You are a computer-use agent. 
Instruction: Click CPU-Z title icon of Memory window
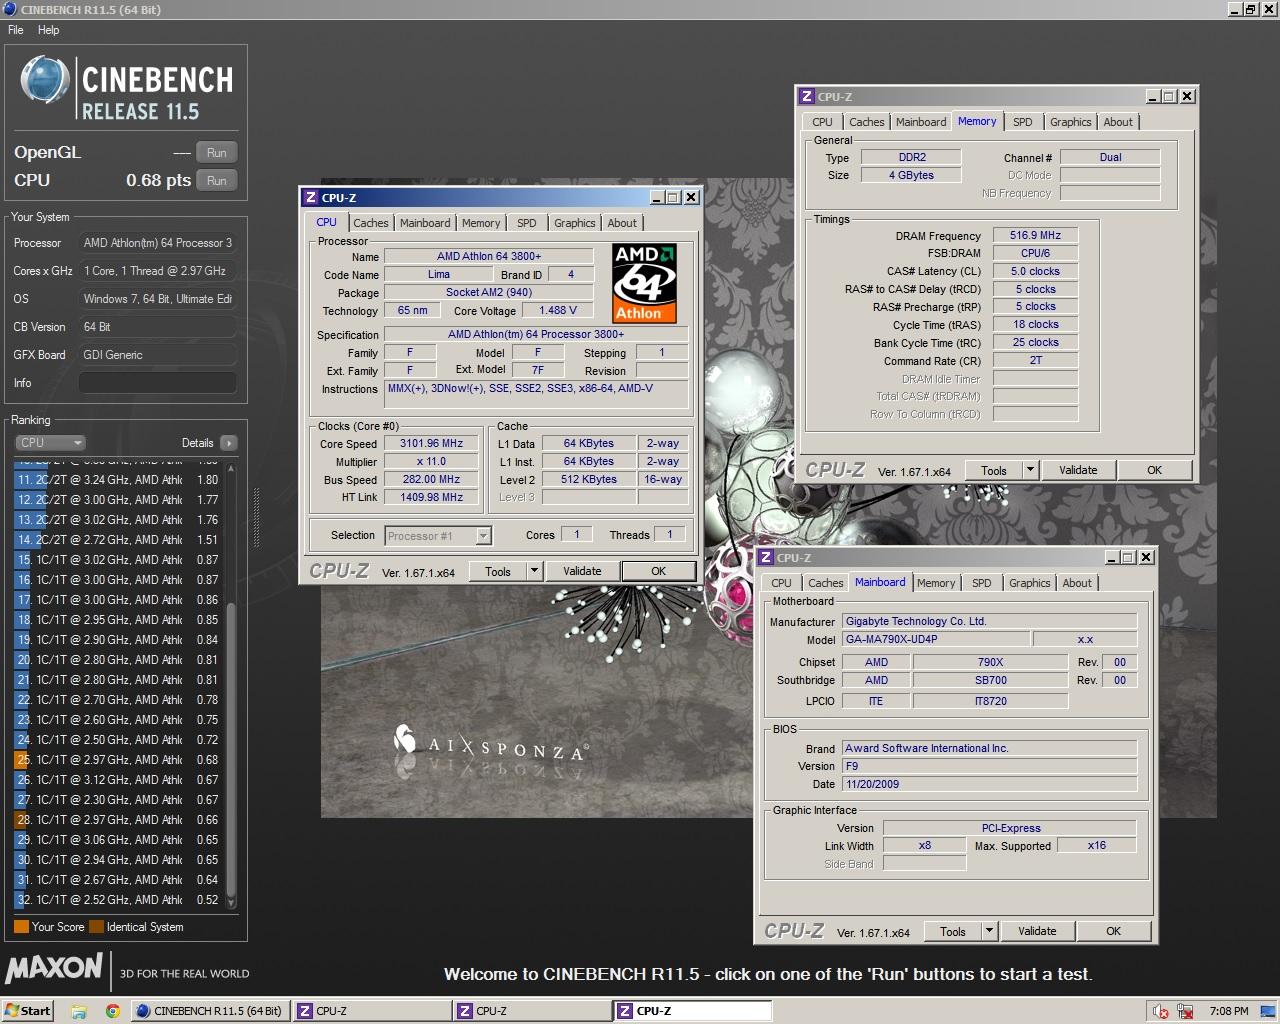[x=807, y=97]
